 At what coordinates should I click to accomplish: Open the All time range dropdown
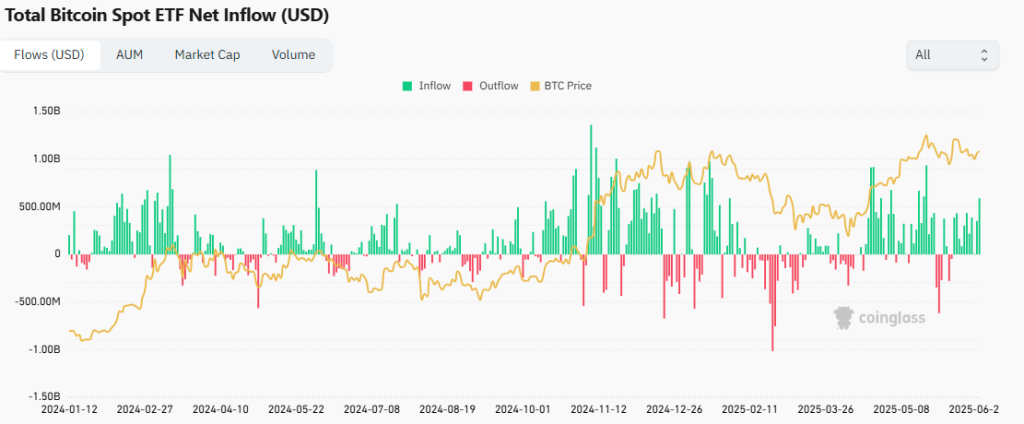(951, 55)
